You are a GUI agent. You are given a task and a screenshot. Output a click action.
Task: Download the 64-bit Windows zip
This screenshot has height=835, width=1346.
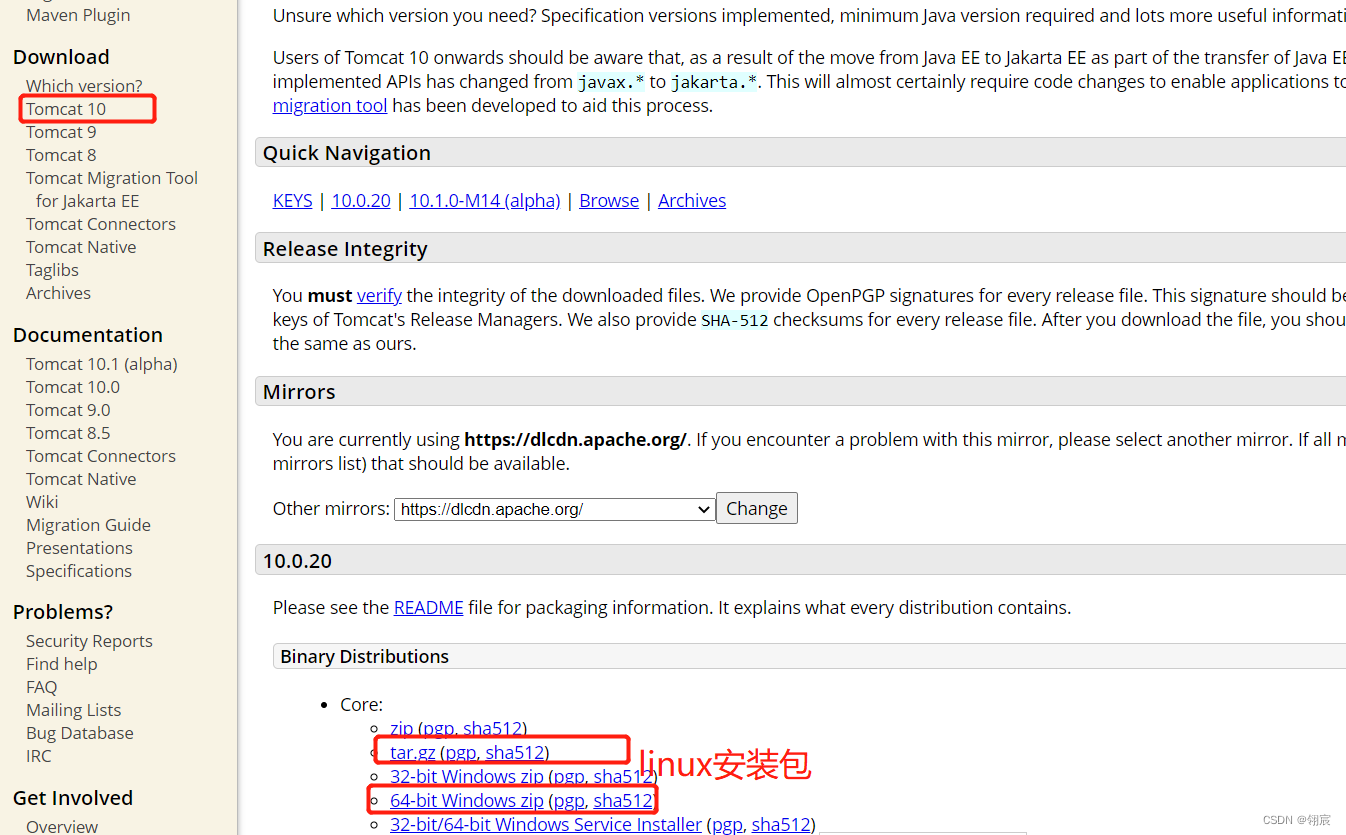tap(467, 800)
